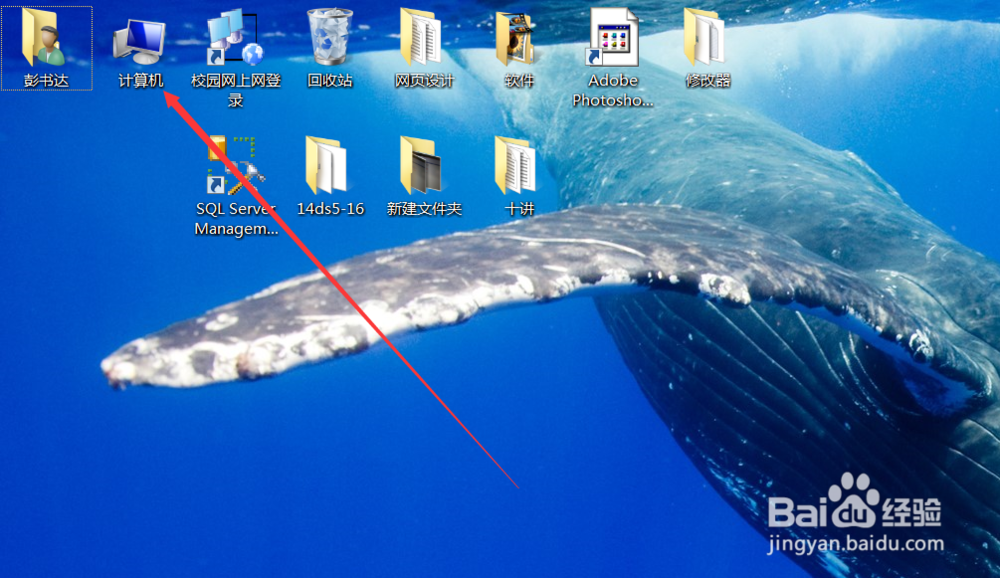
Task: Select the 校园网上网登录 shortcut icon
Action: pos(234,37)
